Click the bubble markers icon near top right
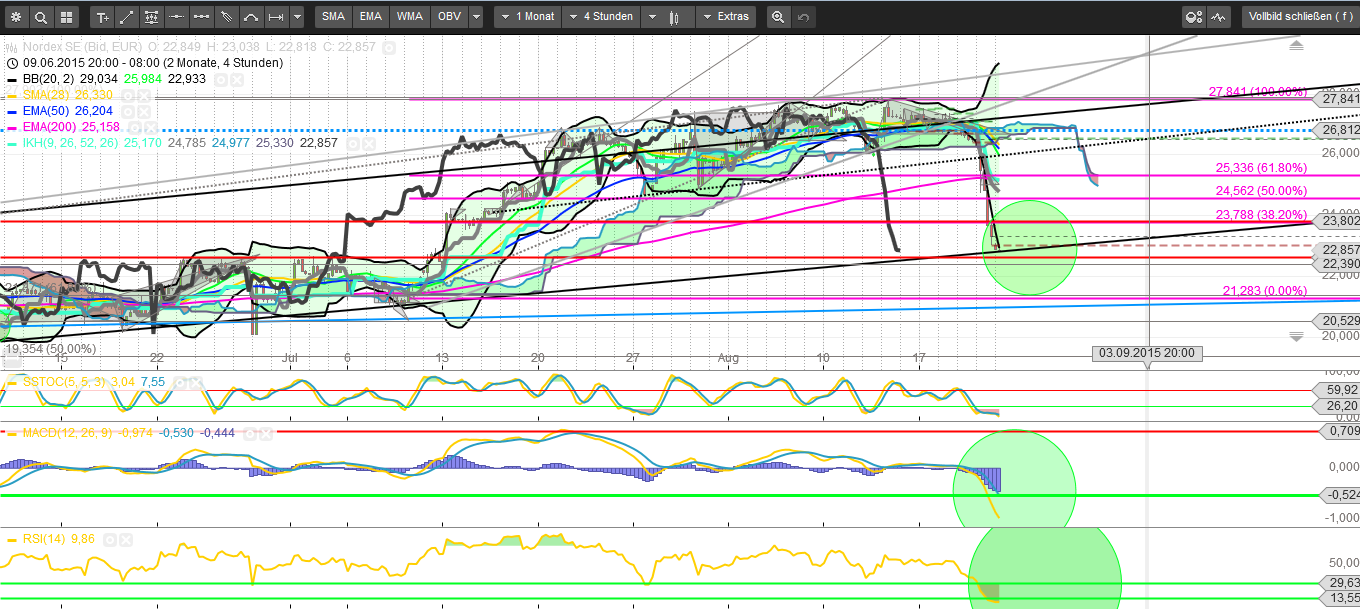Viewport: 1360px width, 609px height. (x=1193, y=17)
